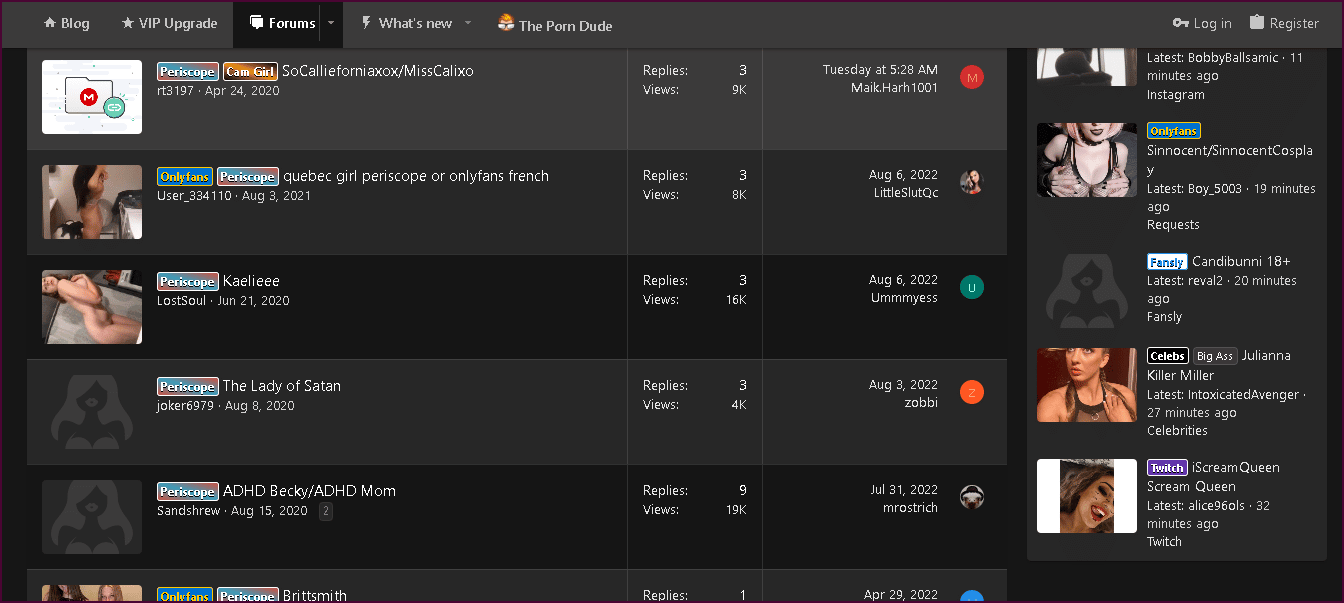Click last poster name Ummmyess

[904, 298]
